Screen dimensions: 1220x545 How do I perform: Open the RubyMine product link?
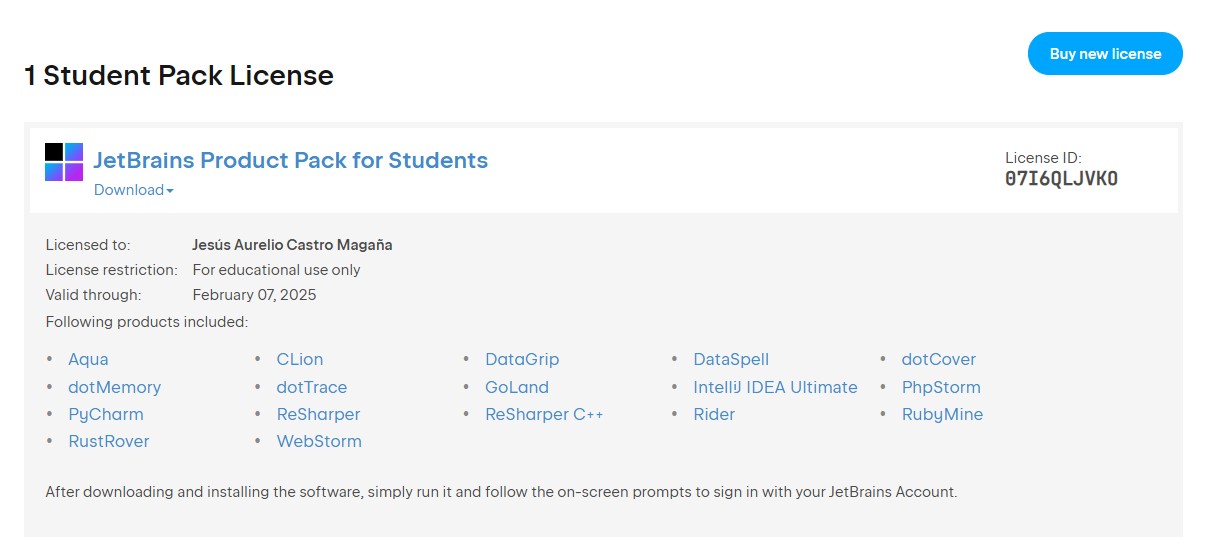point(942,414)
